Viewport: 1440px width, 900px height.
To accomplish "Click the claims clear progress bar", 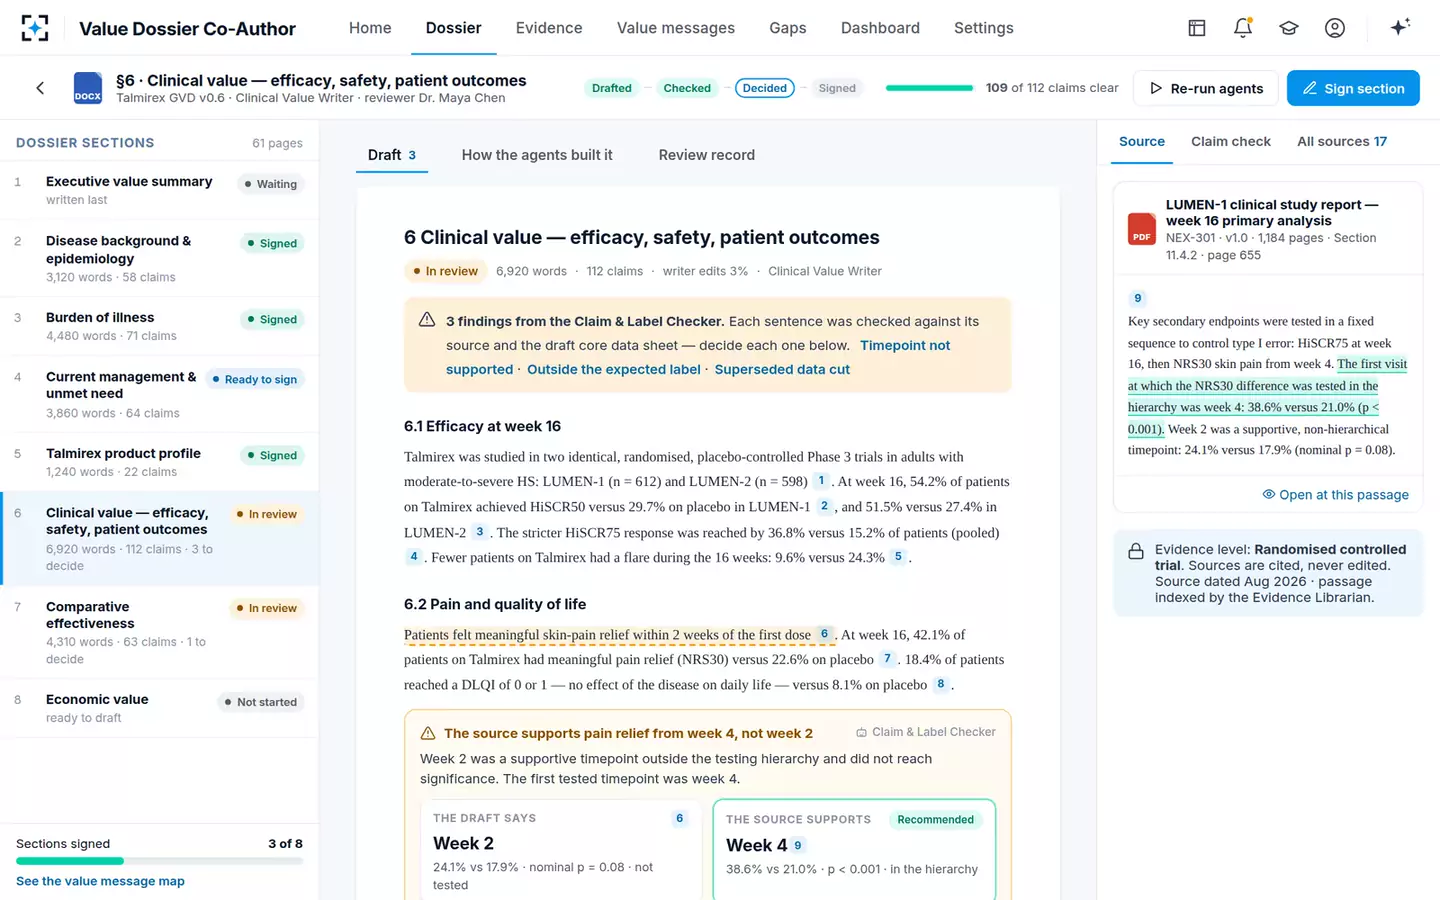I will (x=929, y=88).
